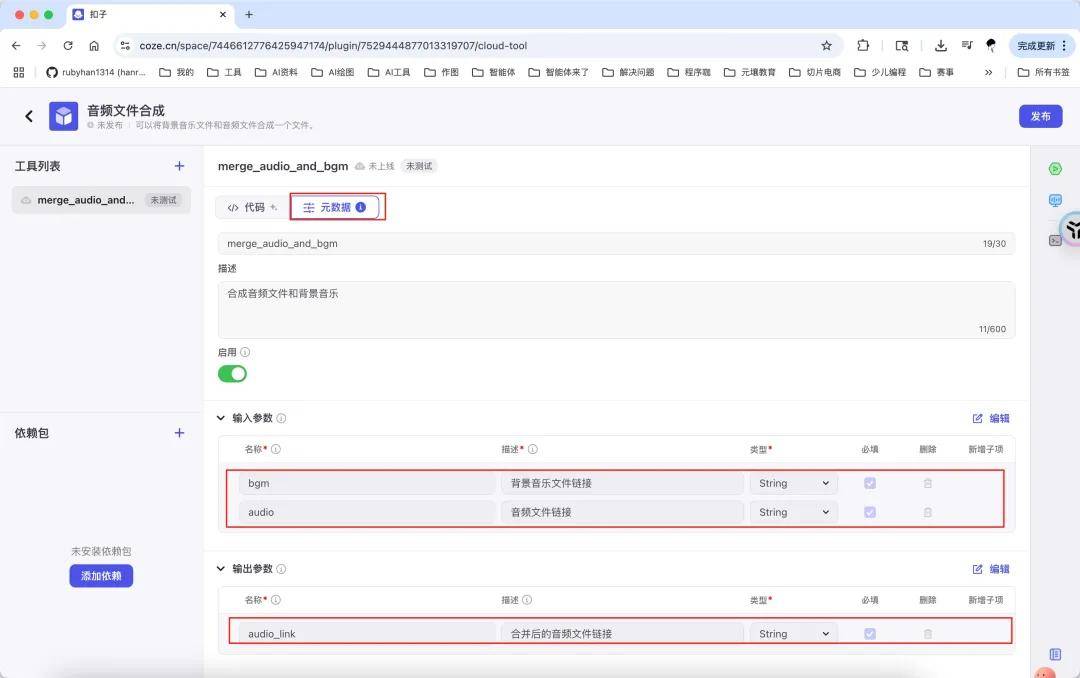
Task: Click the plus icon next to 依赖包
Action: (x=180, y=433)
